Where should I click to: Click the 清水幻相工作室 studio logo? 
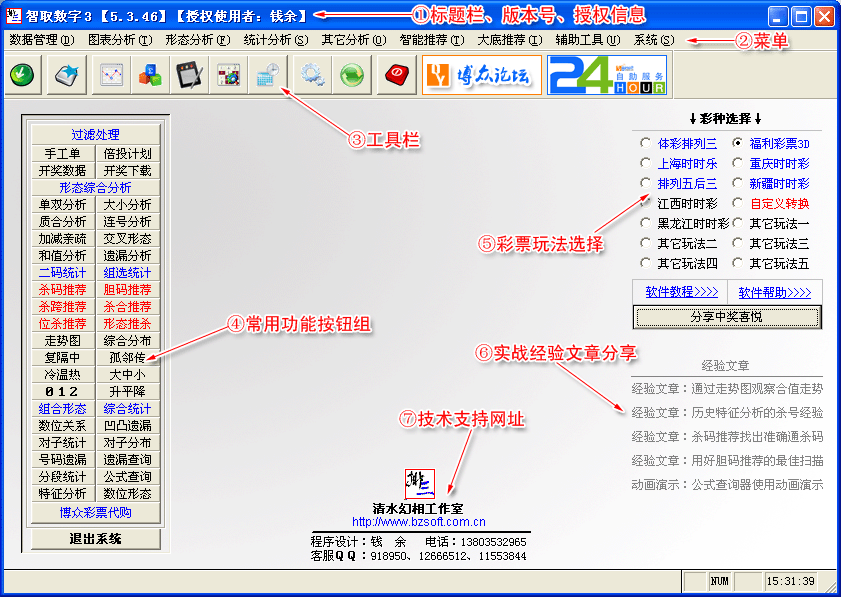(419, 483)
